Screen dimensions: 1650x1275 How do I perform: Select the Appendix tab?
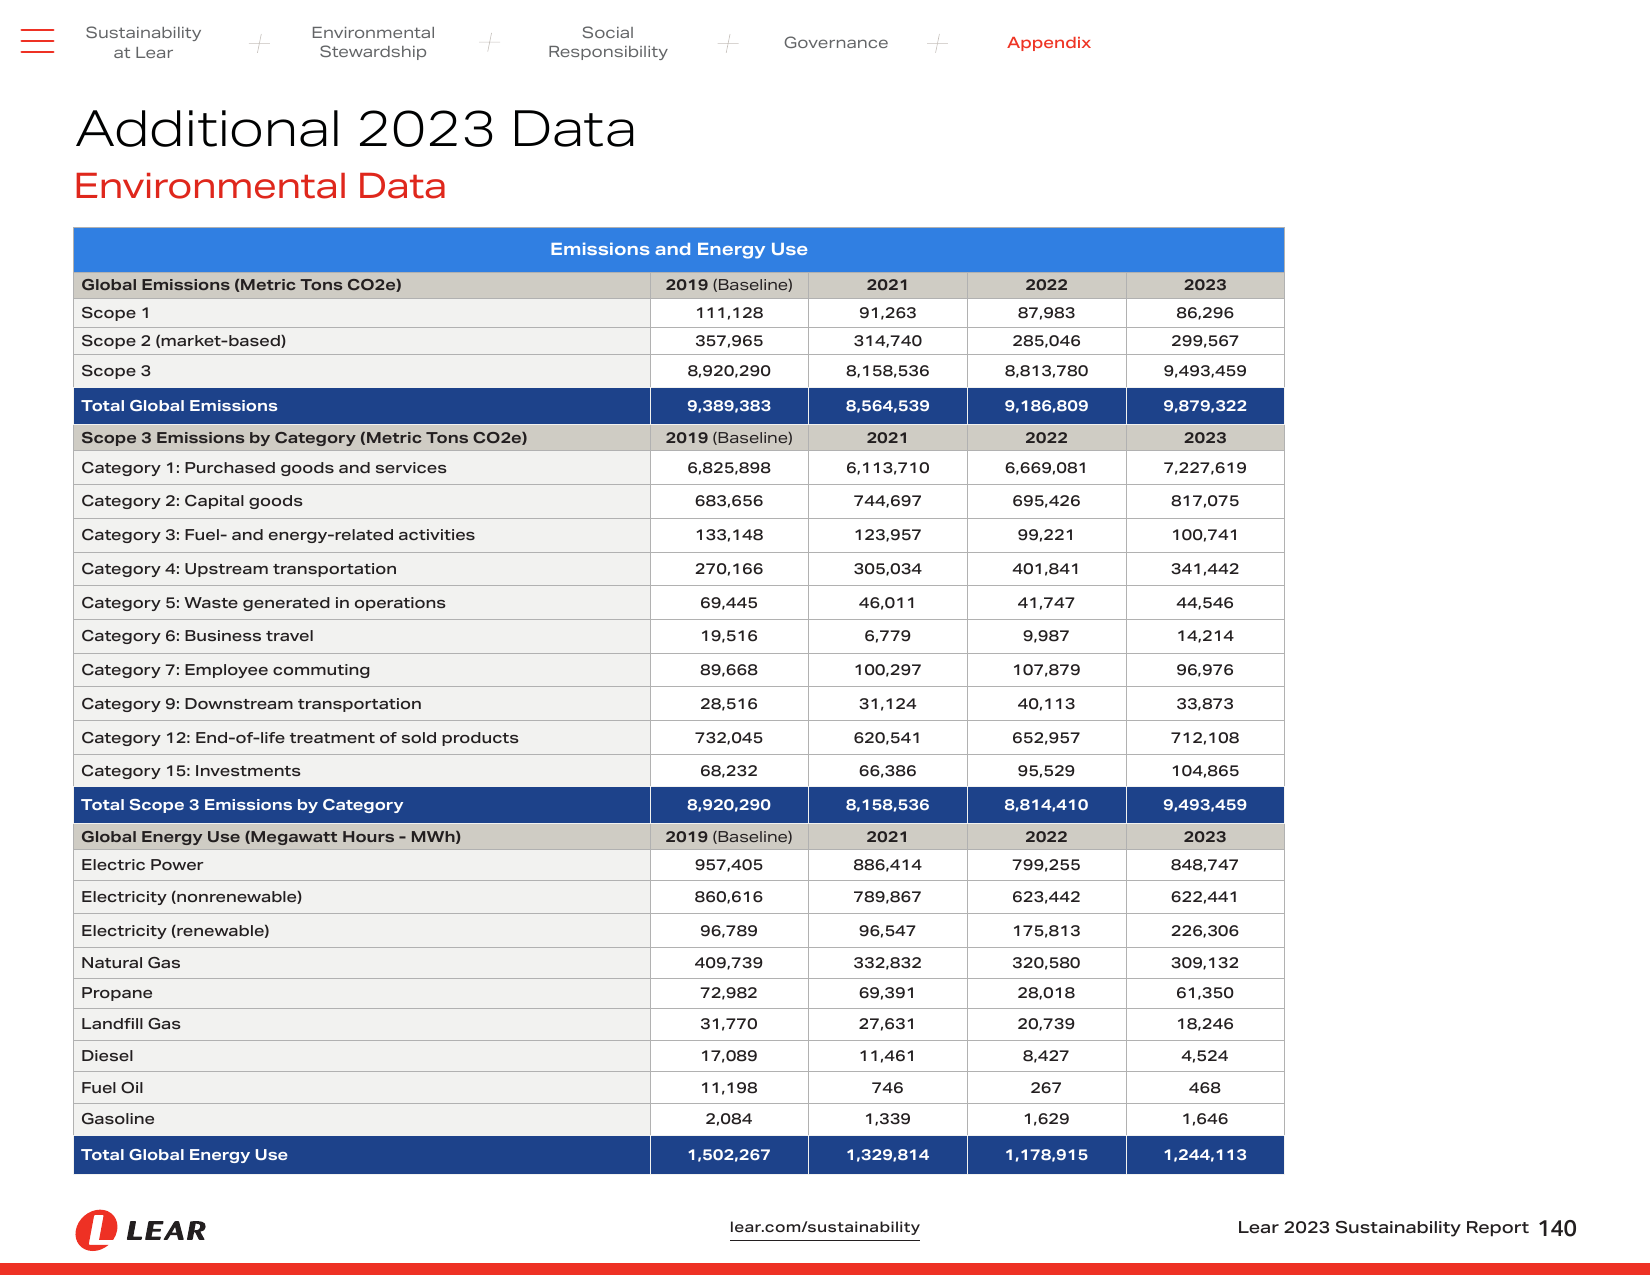[1049, 42]
